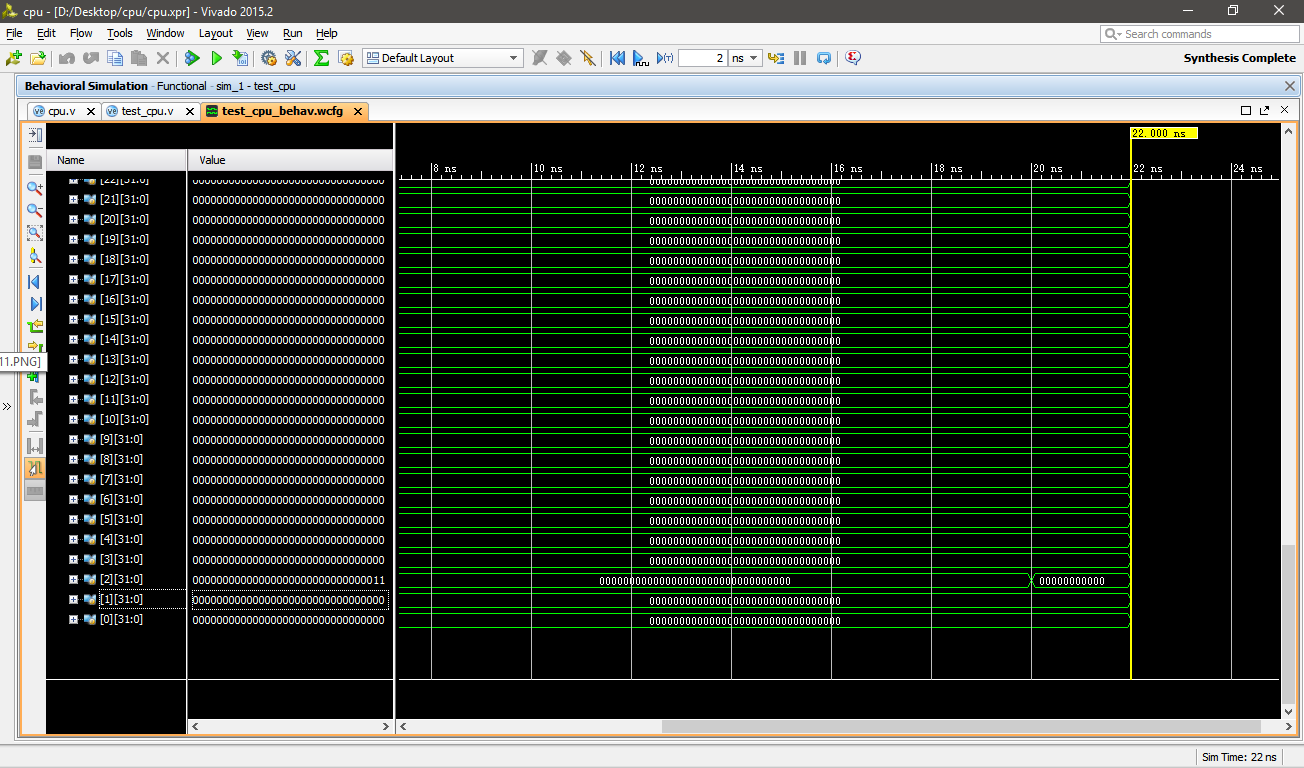The height and width of the screenshot is (768, 1304).
Task: Click the Run for specified time icon
Action: pos(665,58)
